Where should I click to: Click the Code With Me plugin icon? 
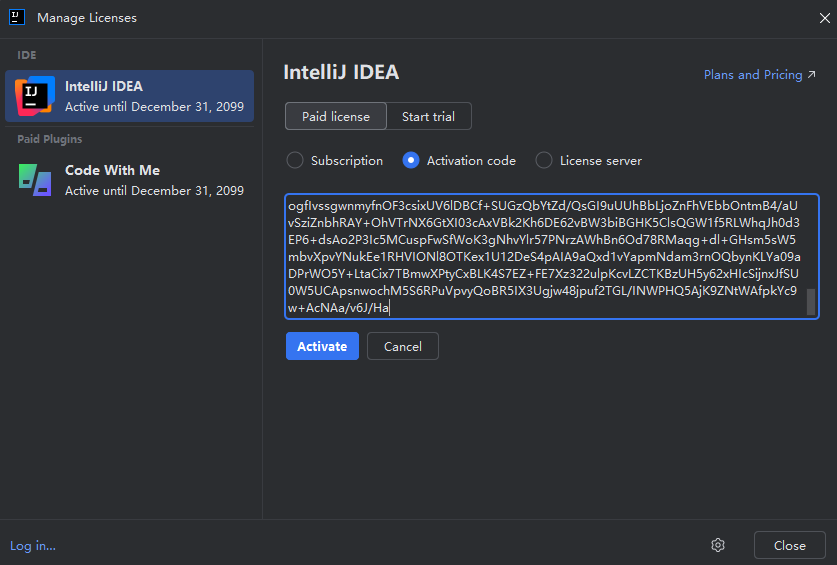[x=35, y=180]
